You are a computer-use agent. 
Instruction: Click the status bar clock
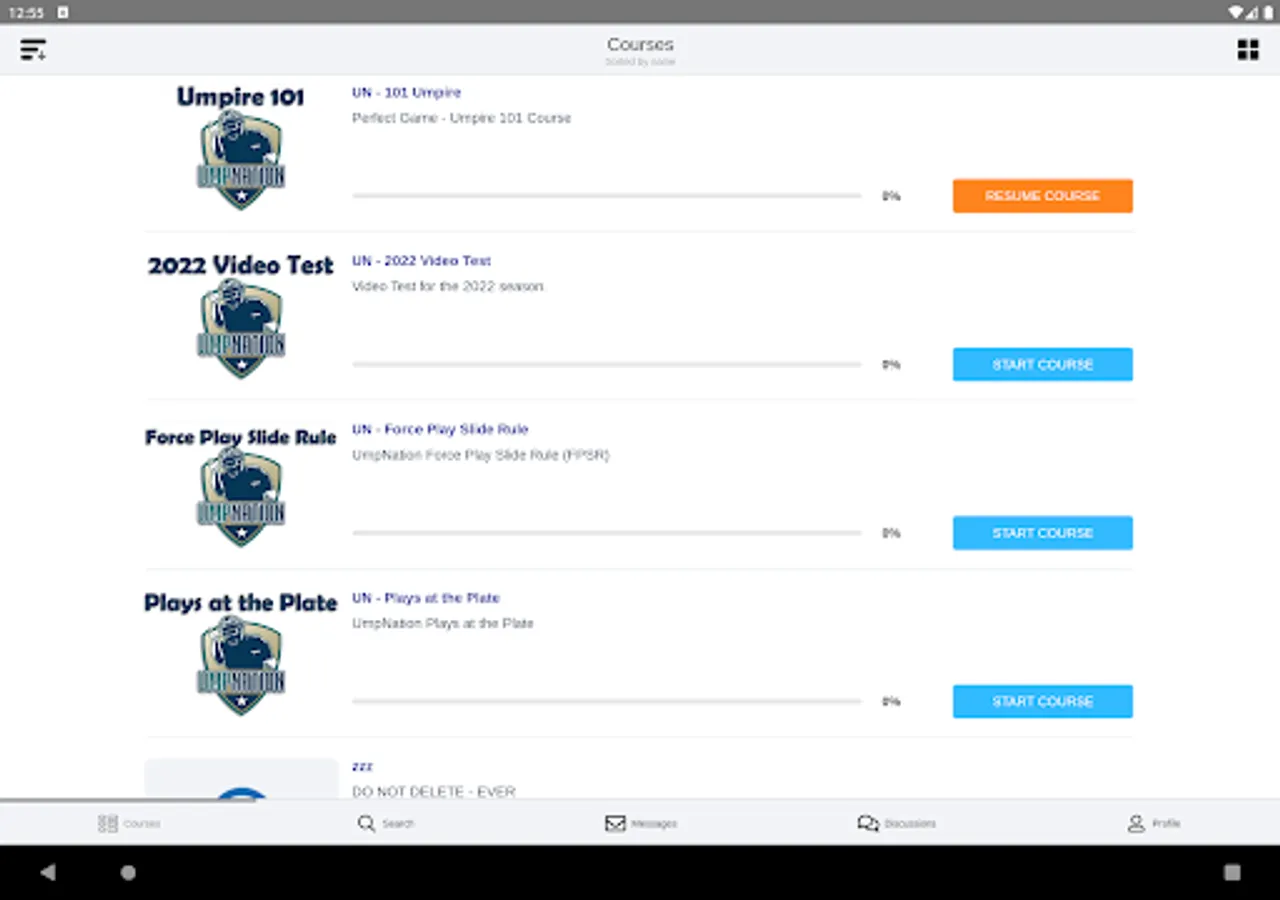pyautogui.click(x=26, y=12)
